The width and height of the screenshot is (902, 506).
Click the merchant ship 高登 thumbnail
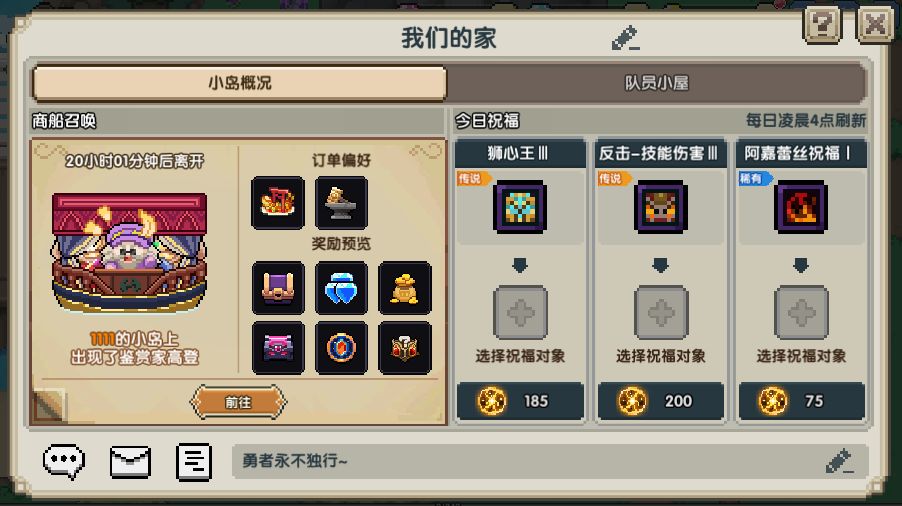(129, 253)
